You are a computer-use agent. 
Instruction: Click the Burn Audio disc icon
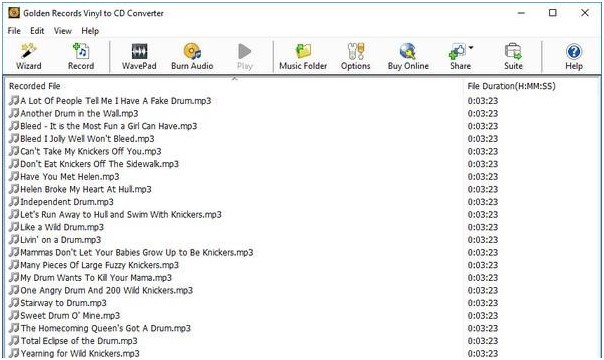pos(192,51)
